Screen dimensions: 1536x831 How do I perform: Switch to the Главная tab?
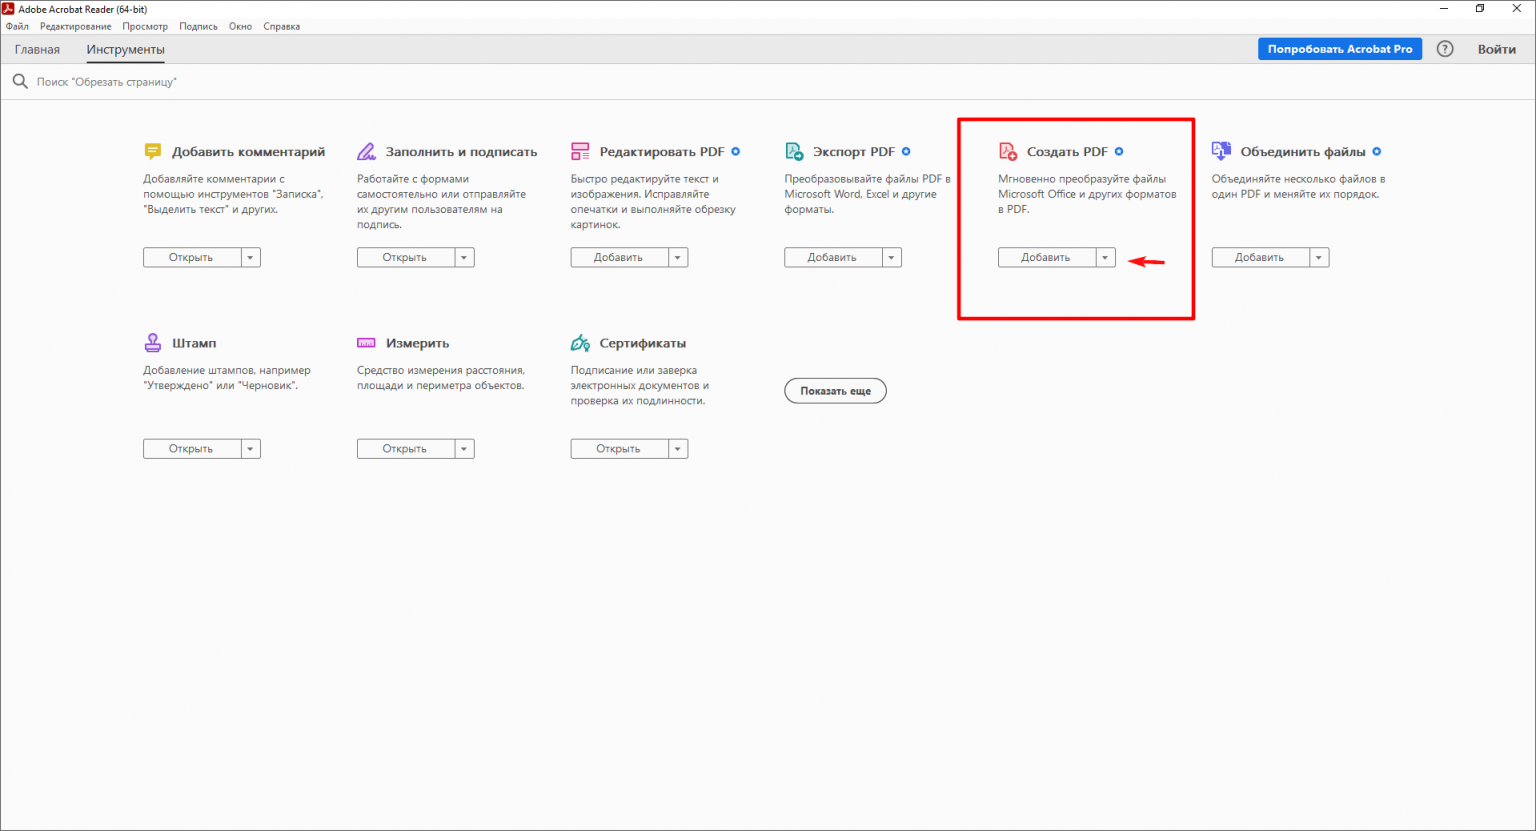(37, 50)
